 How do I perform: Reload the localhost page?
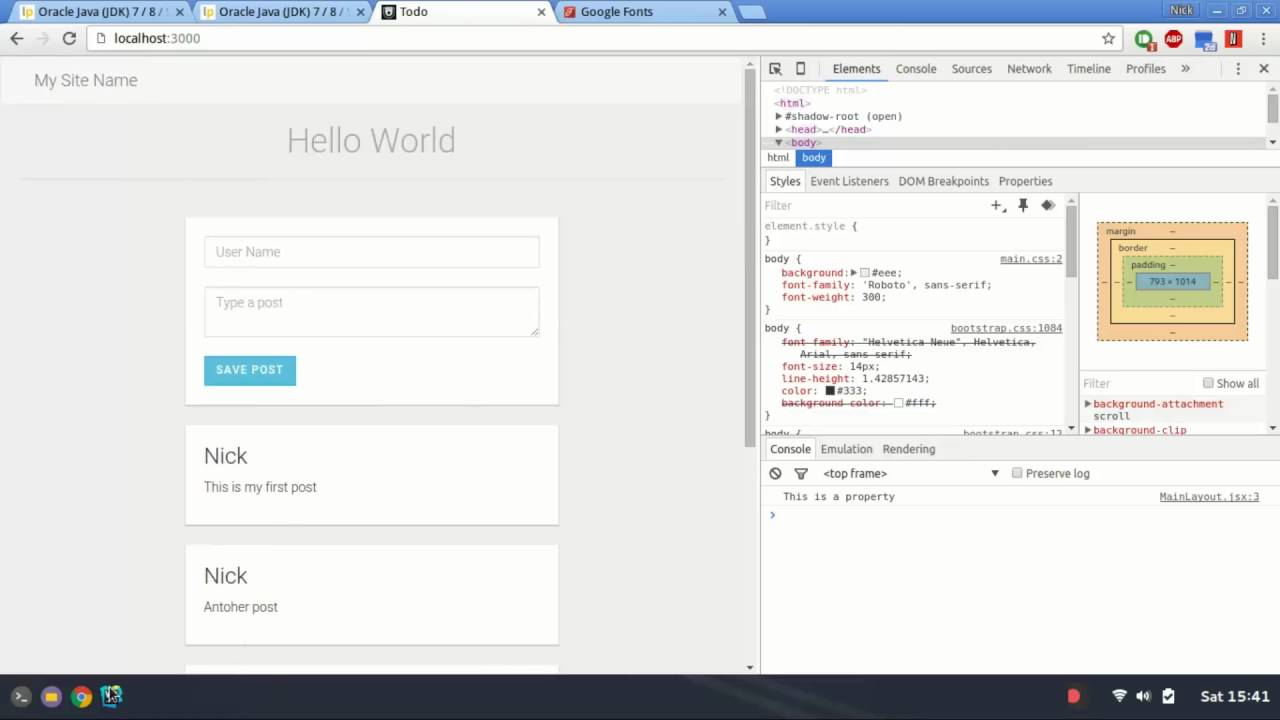click(x=69, y=38)
